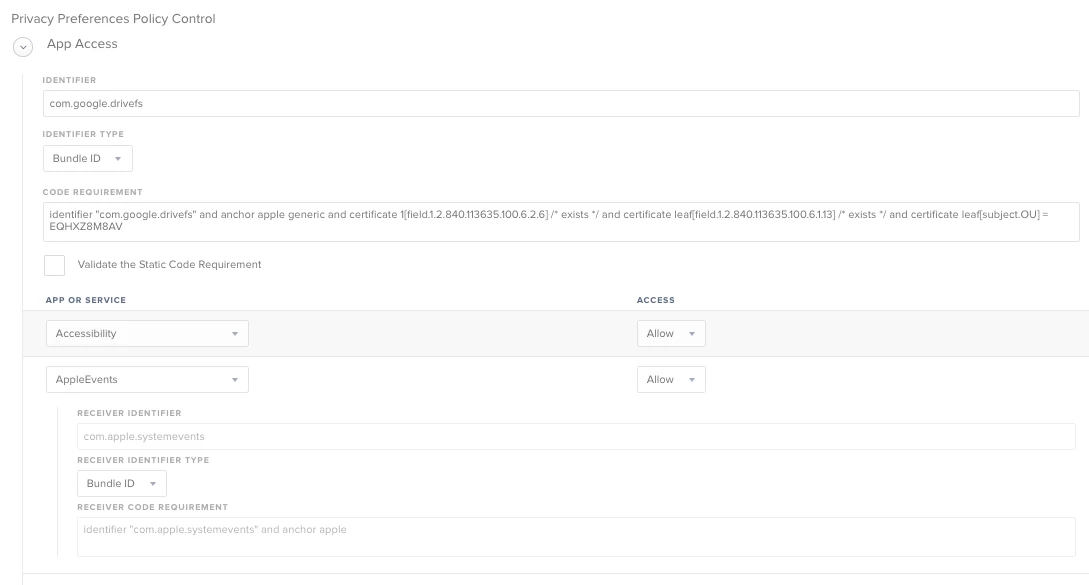Select the IDENTIFIER field label
The height and width of the screenshot is (585, 1089).
click(x=69, y=80)
